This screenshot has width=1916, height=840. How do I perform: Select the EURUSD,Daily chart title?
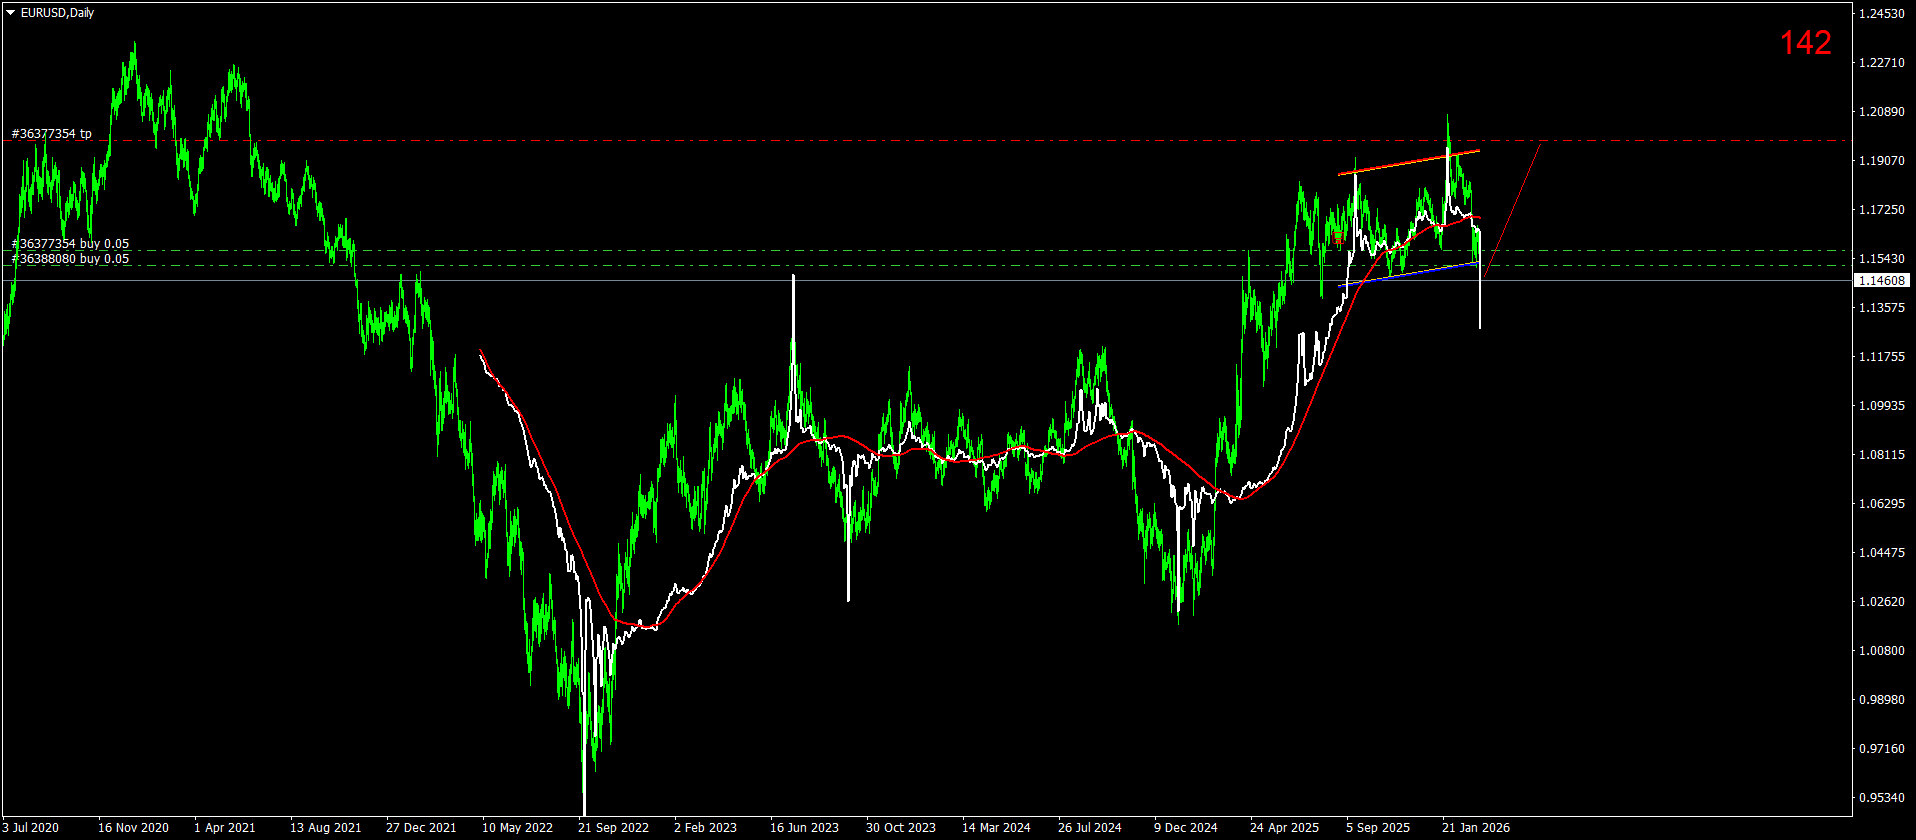pyautogui.click(x=57, y=13)
